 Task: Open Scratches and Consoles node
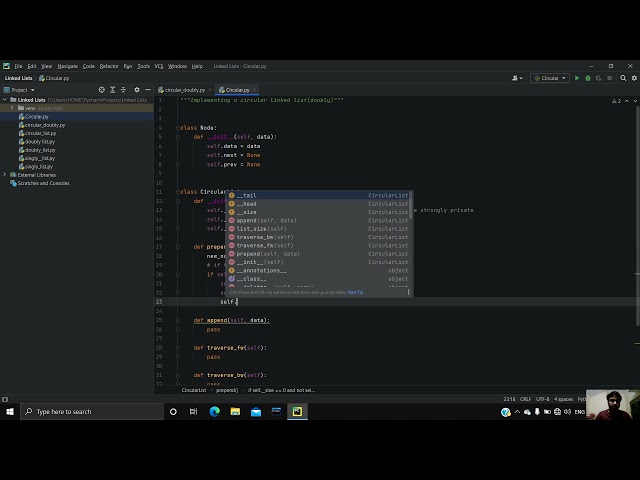click(x=43, y=183)
